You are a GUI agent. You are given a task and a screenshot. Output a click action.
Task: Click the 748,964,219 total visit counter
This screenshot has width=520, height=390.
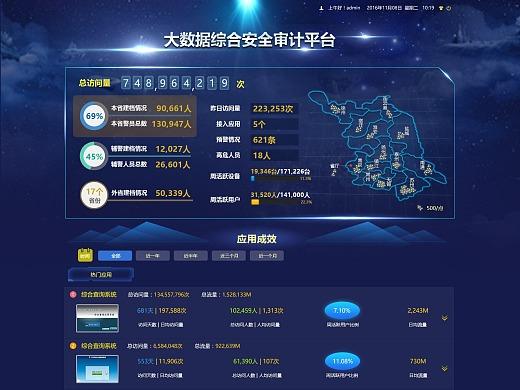(x=175, y=83)
